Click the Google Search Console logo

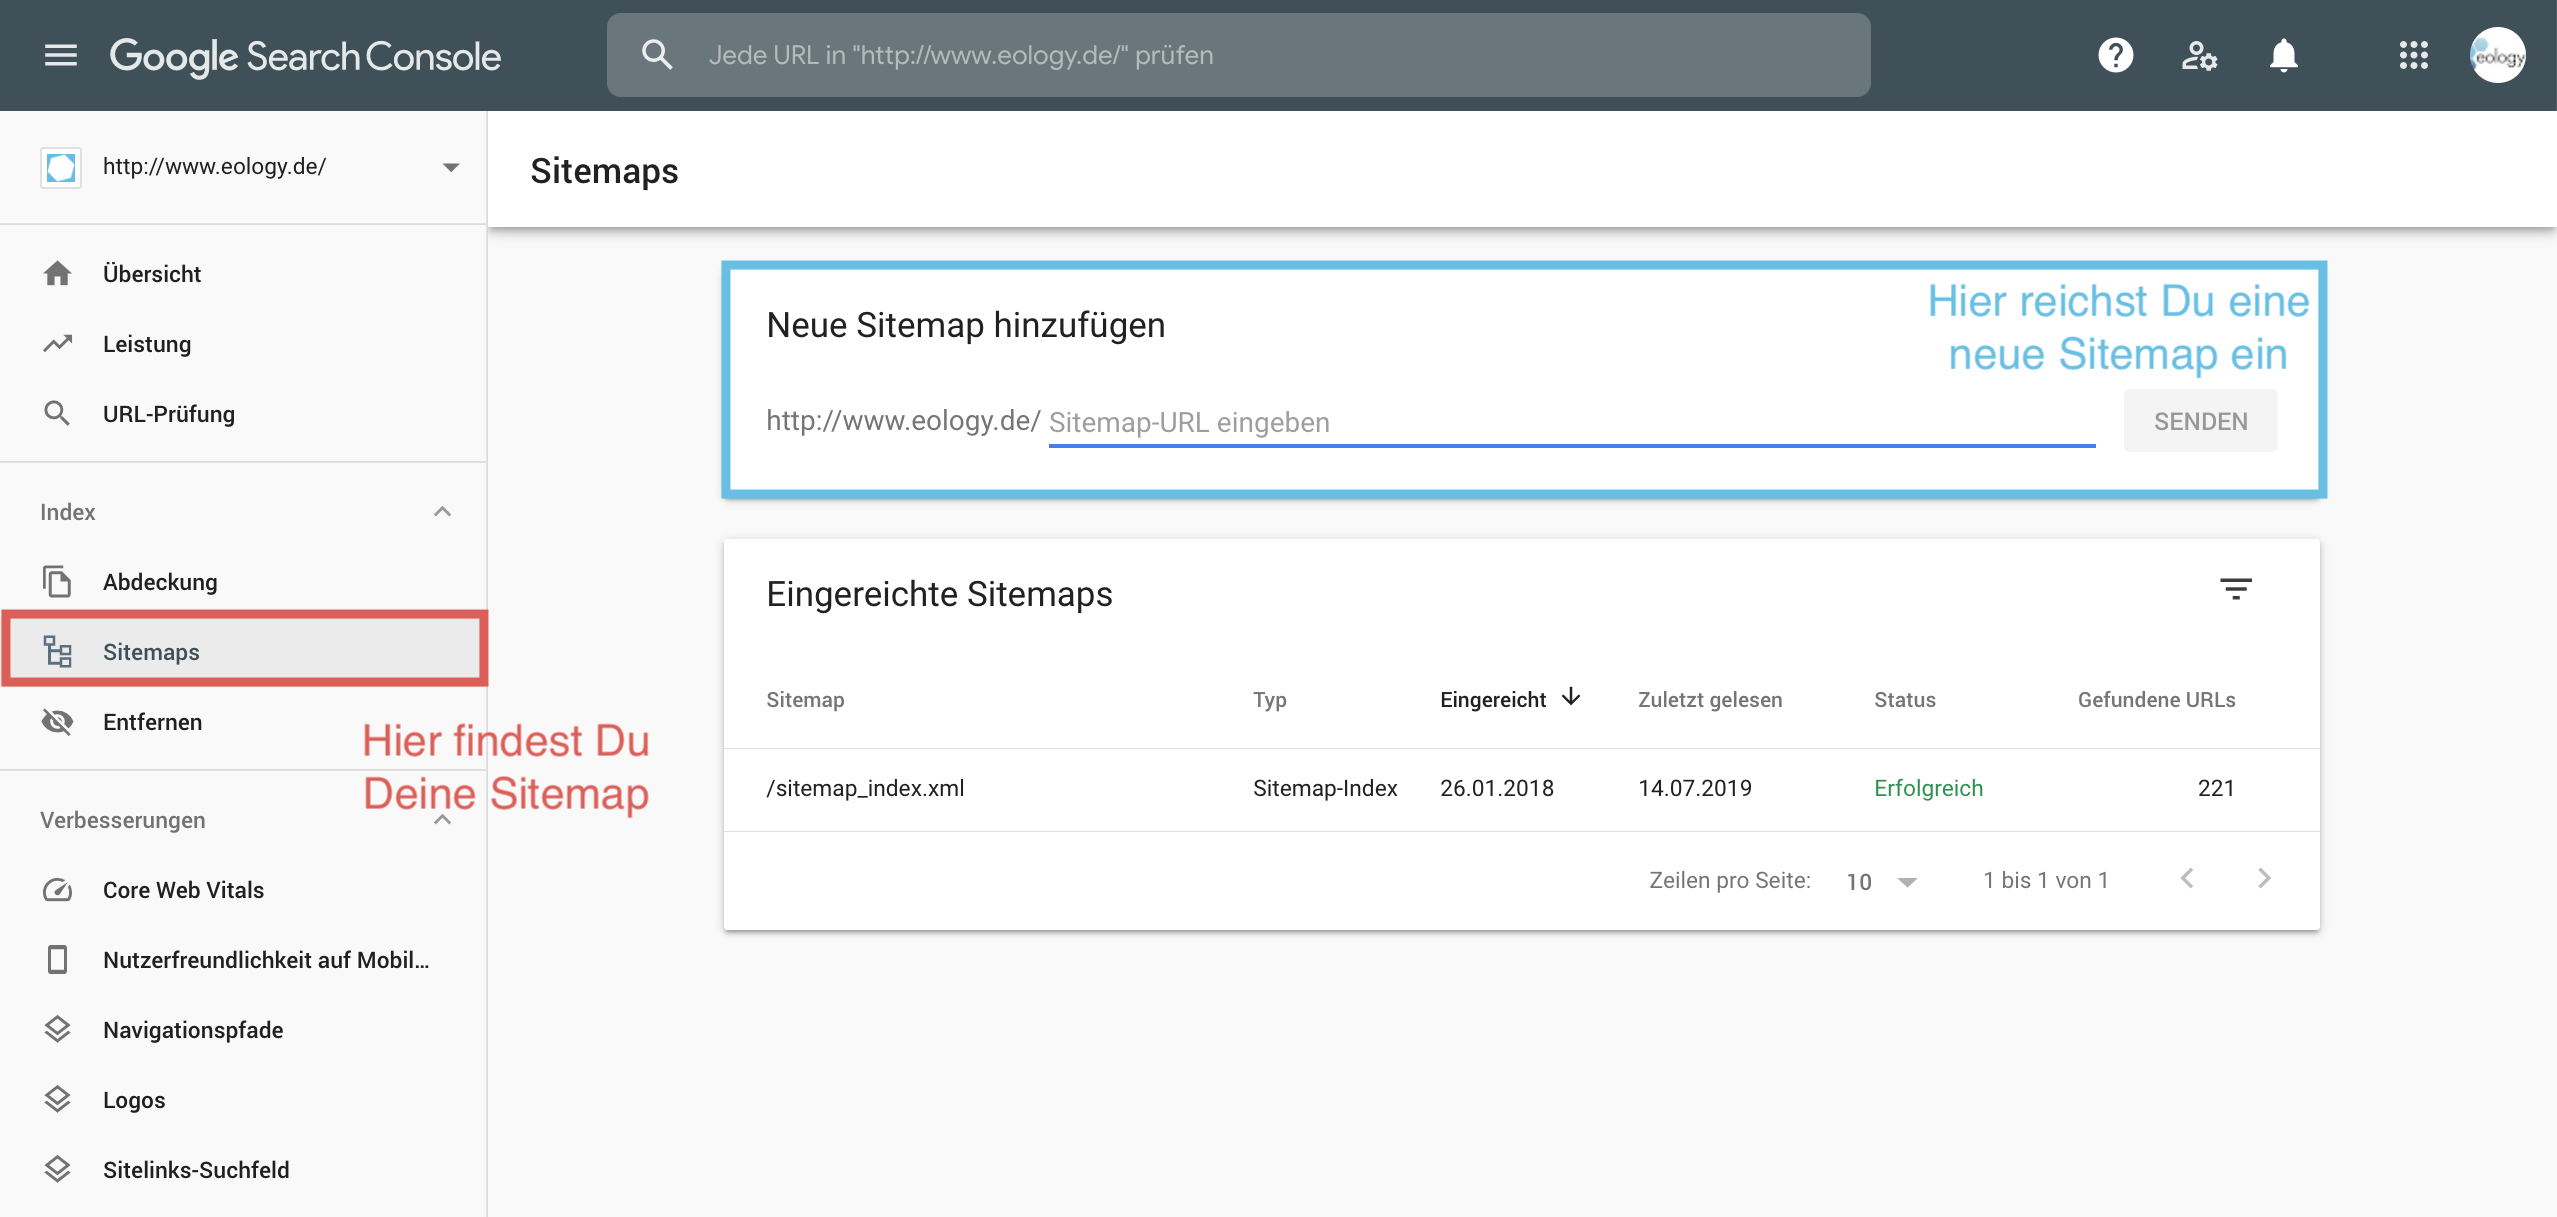(305, 57)
